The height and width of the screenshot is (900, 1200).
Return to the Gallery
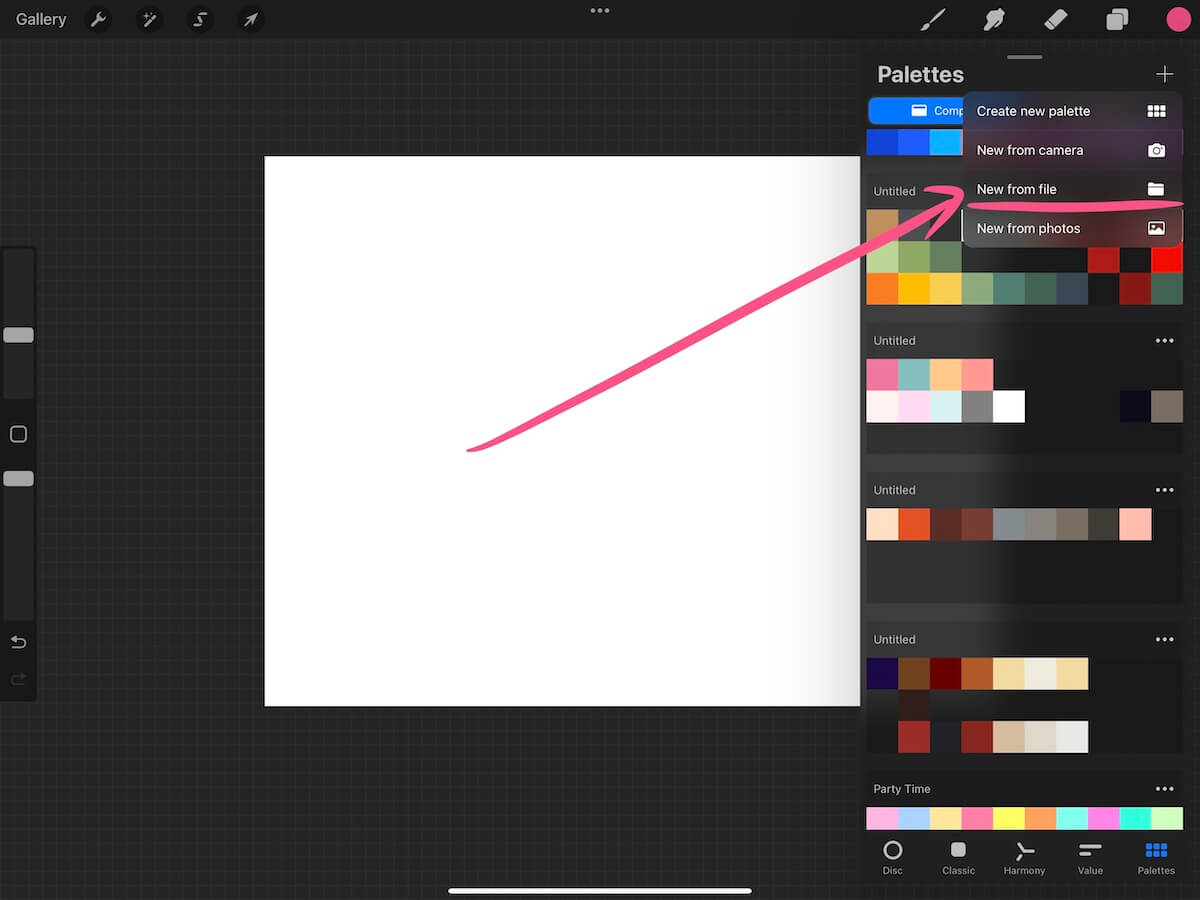coord(39,19)
